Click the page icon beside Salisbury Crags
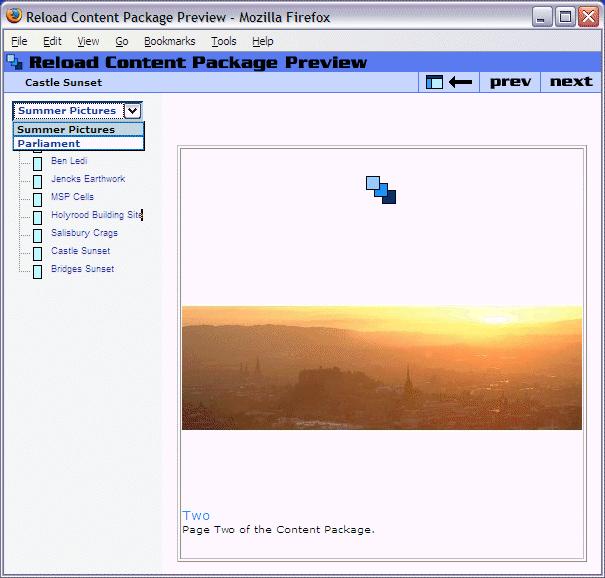The height and width of the screenshot is (578, 605). click(x=37, y=236)
